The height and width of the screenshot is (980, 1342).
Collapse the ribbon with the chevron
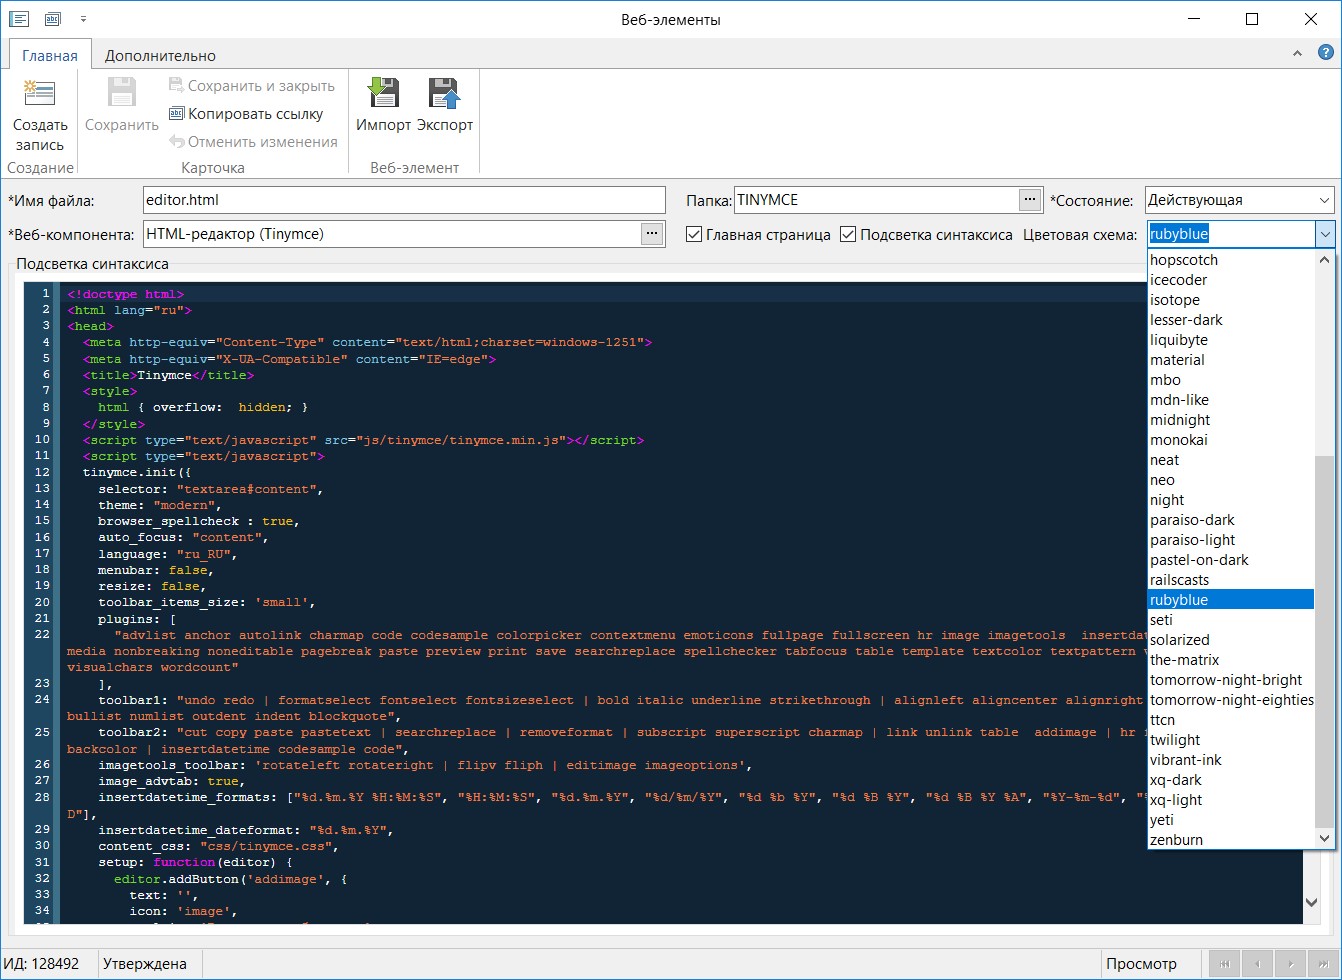pos(1297,54)
